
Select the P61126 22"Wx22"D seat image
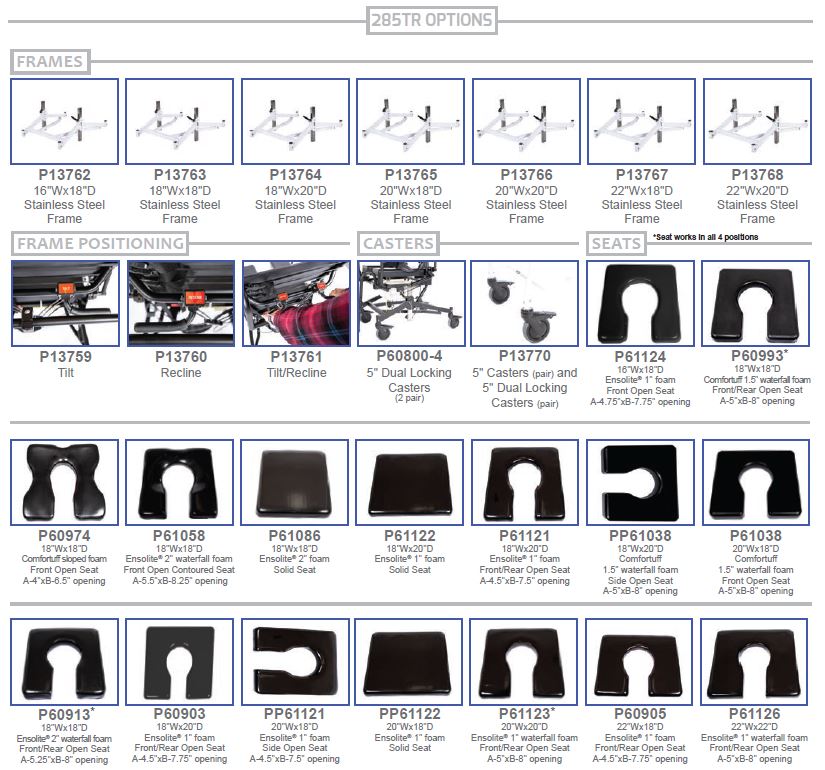click(757, 661)
